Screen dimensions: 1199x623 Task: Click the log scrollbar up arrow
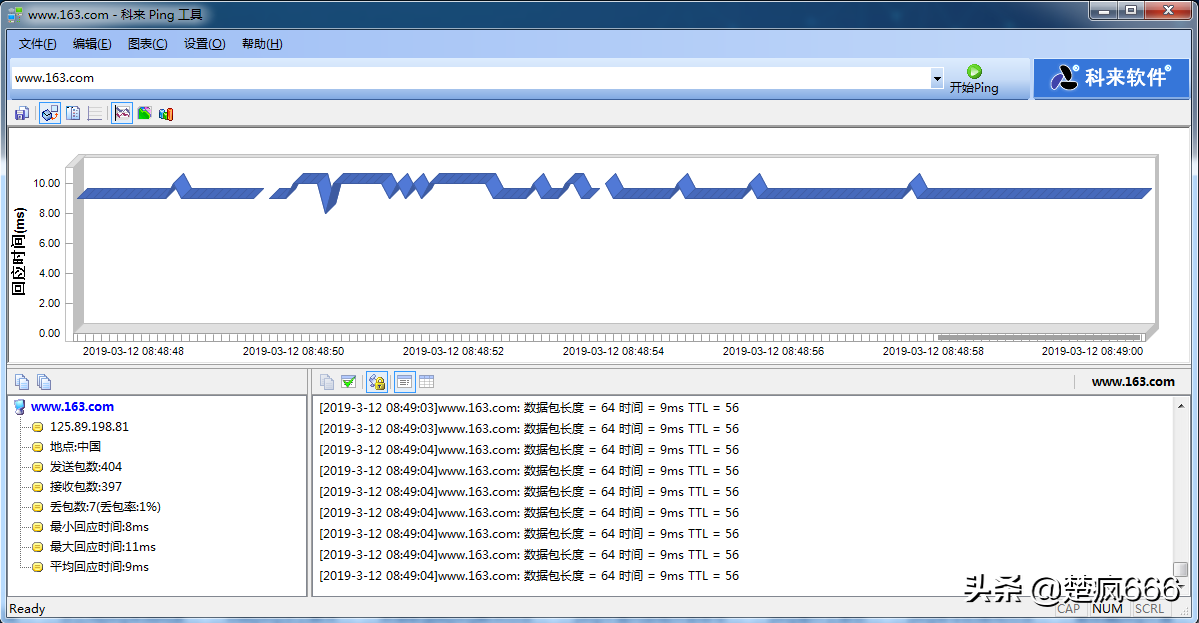(1181, 406)
